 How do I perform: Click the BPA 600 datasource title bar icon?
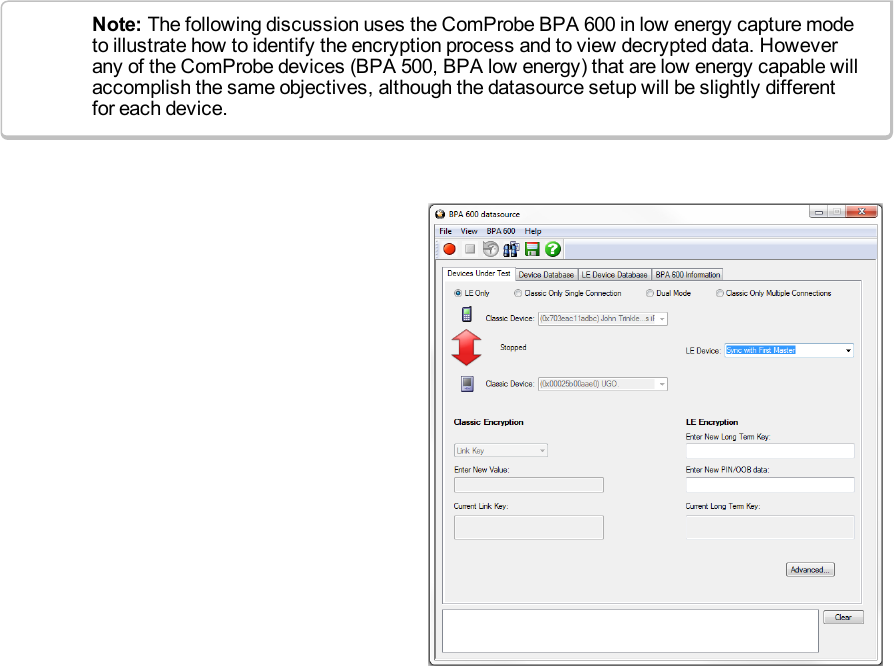pyautogui.click(x=440, y=214)
